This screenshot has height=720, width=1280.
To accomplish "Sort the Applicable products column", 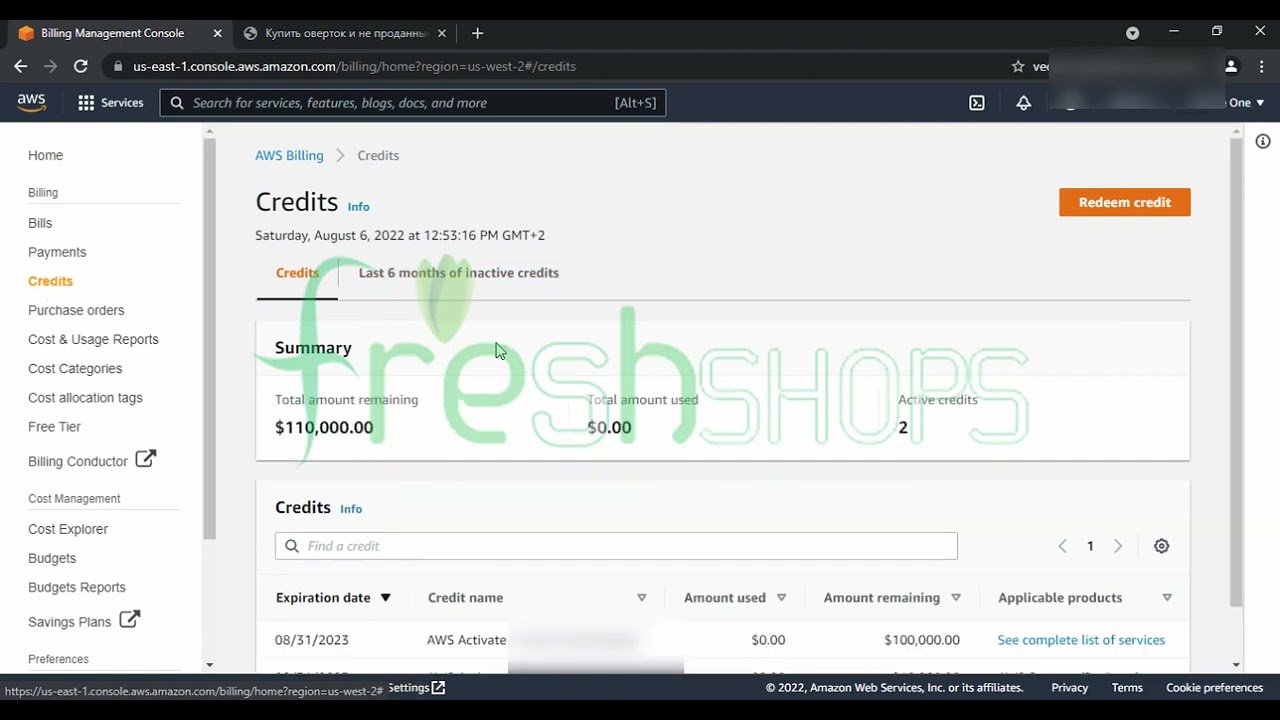I will click(1167, 598).
